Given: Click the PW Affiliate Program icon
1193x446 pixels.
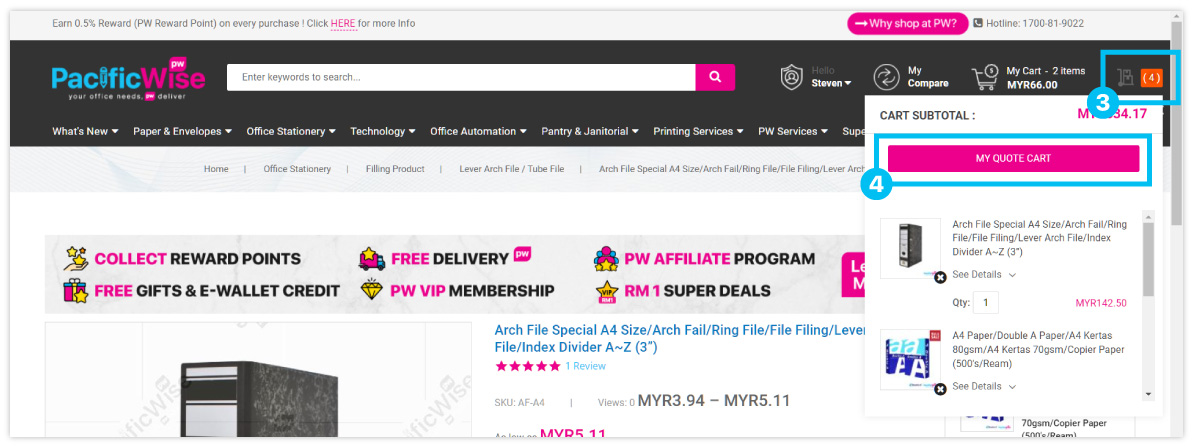Looking at the screenshot, I should tap(606, 259).
